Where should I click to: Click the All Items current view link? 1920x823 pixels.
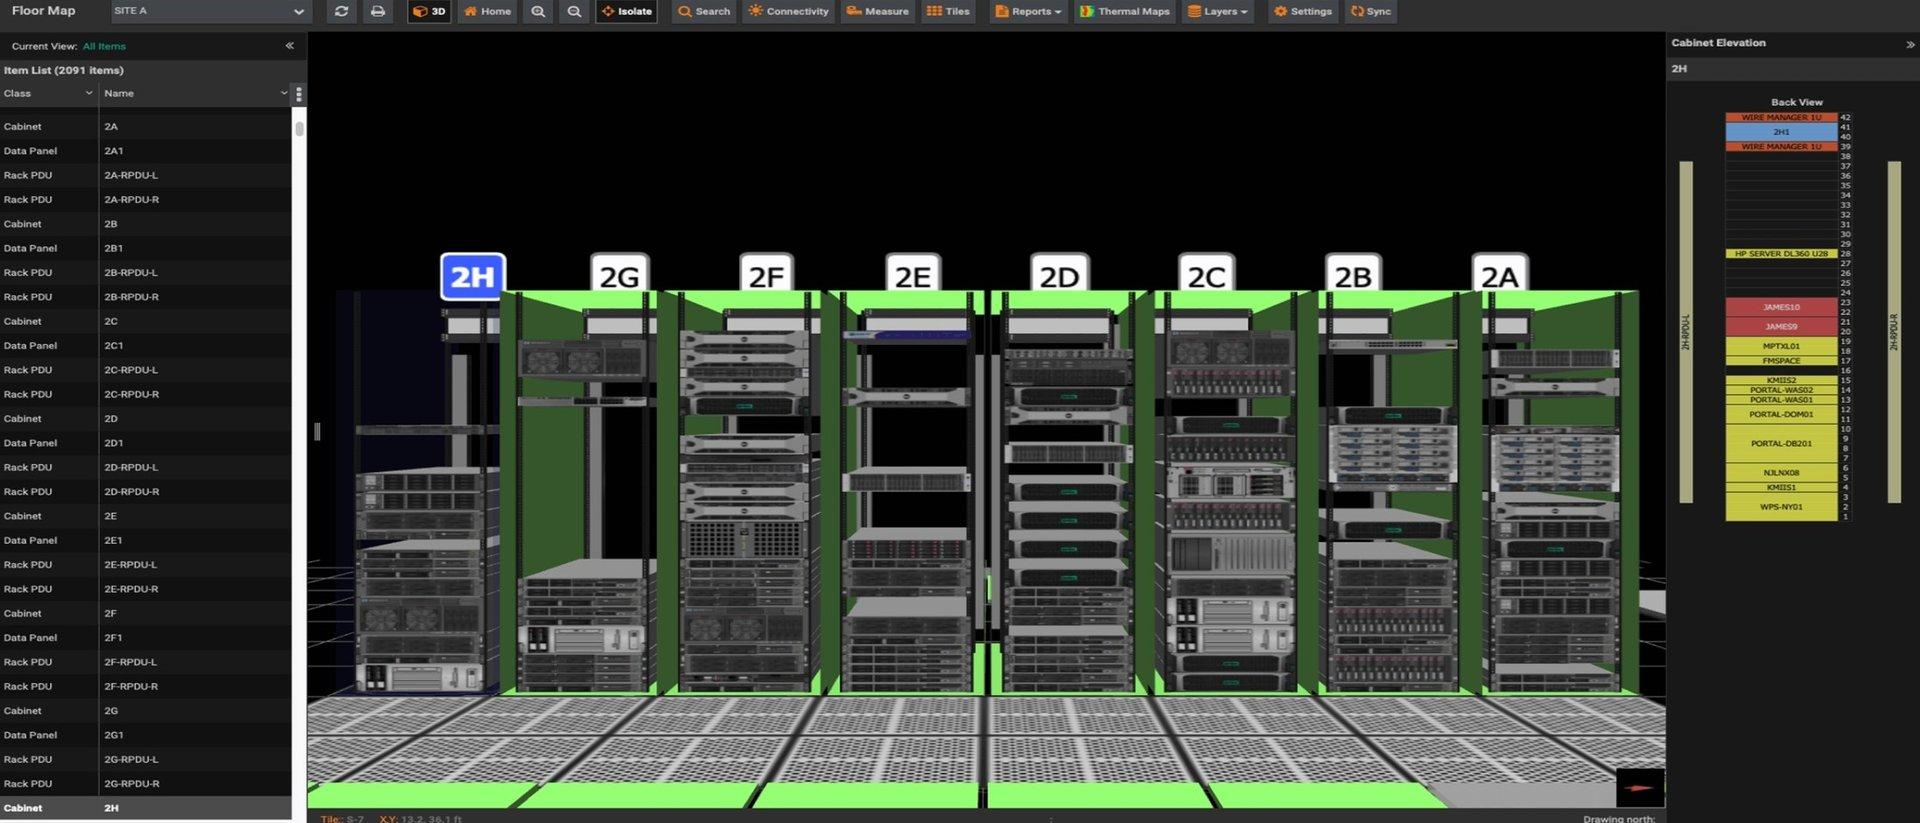pos(104,47)
